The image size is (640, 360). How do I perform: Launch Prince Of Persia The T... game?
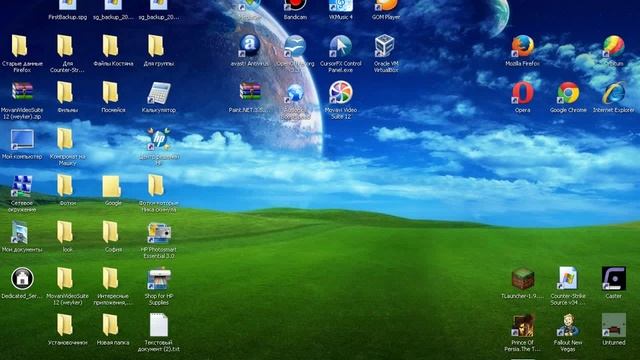pos(522,325)
